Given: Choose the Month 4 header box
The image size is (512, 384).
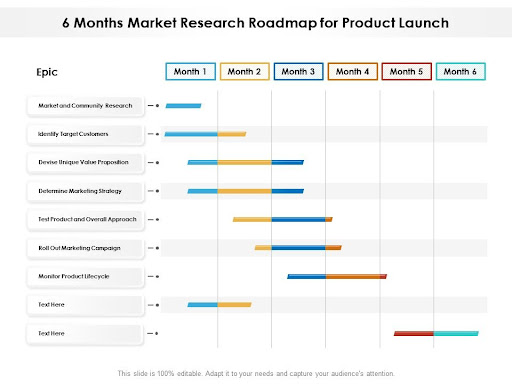Looking at the screenshot, I should click(353, 71).
